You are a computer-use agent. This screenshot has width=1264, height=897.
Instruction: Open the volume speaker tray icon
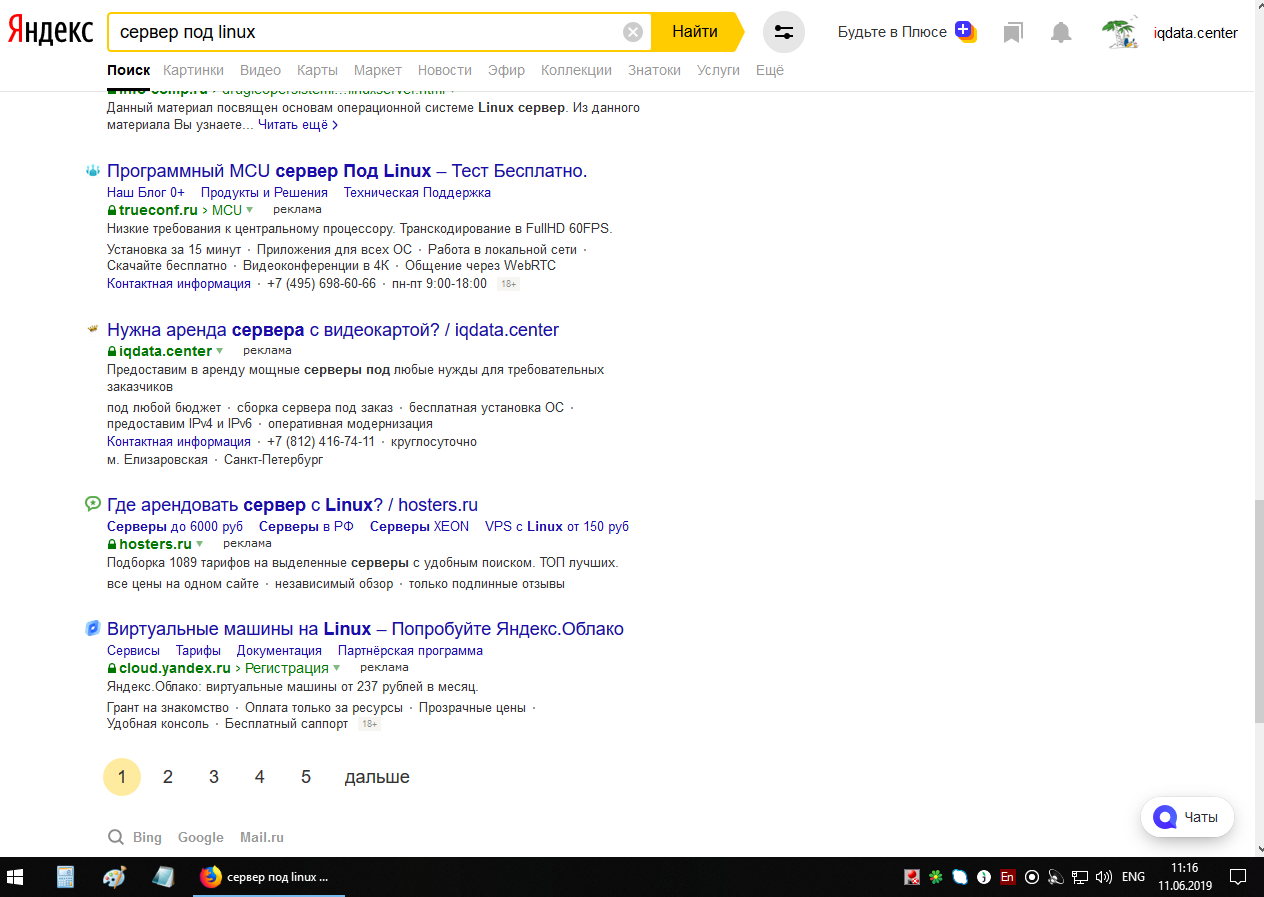tap(1104, 877)
